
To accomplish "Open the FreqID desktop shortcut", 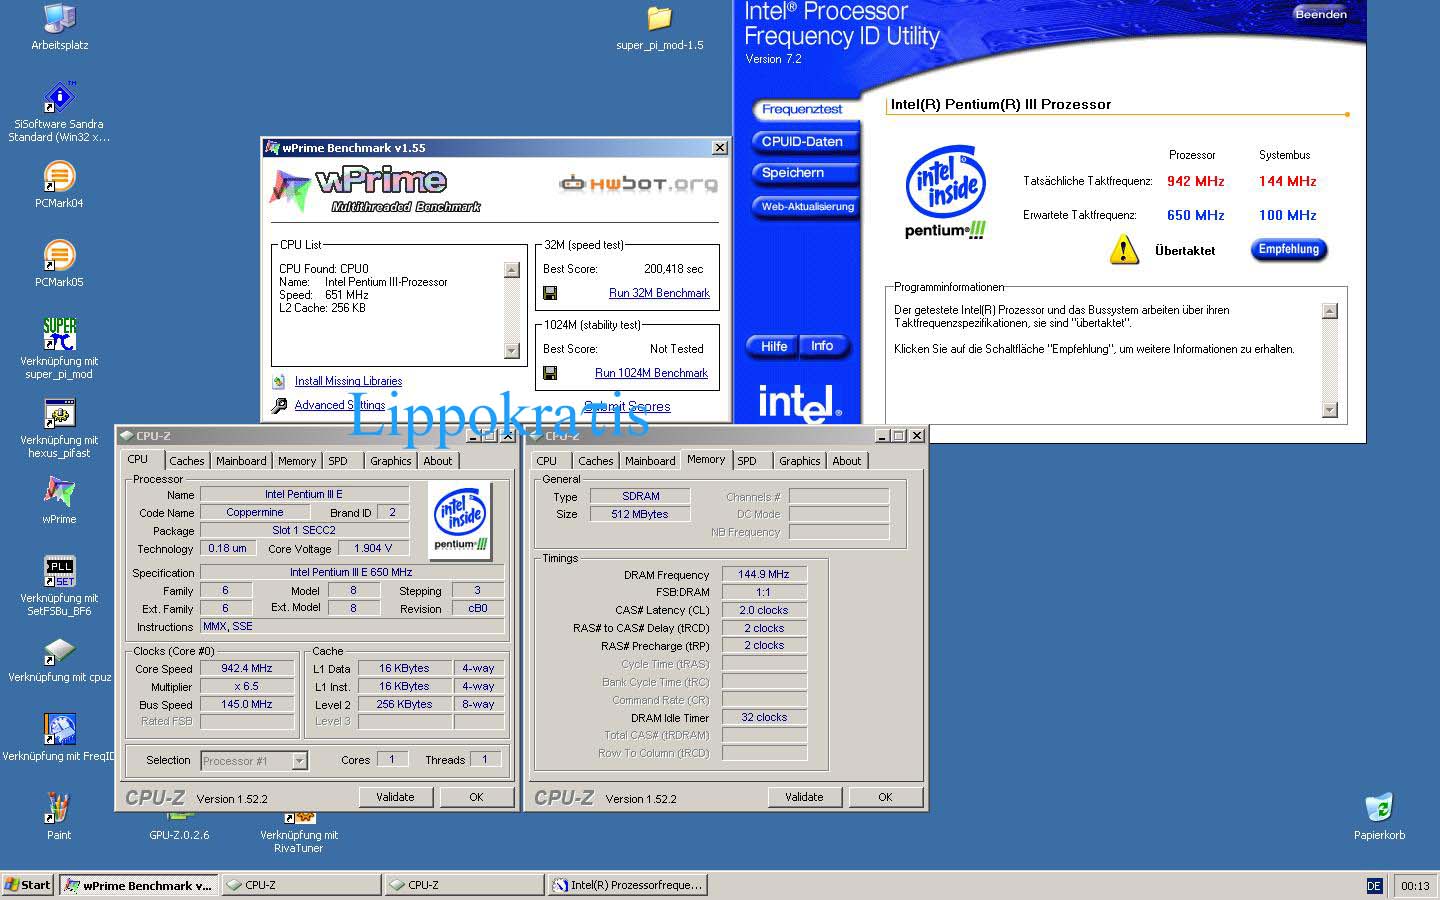I will pyautogui.click(x=59, y=729).
